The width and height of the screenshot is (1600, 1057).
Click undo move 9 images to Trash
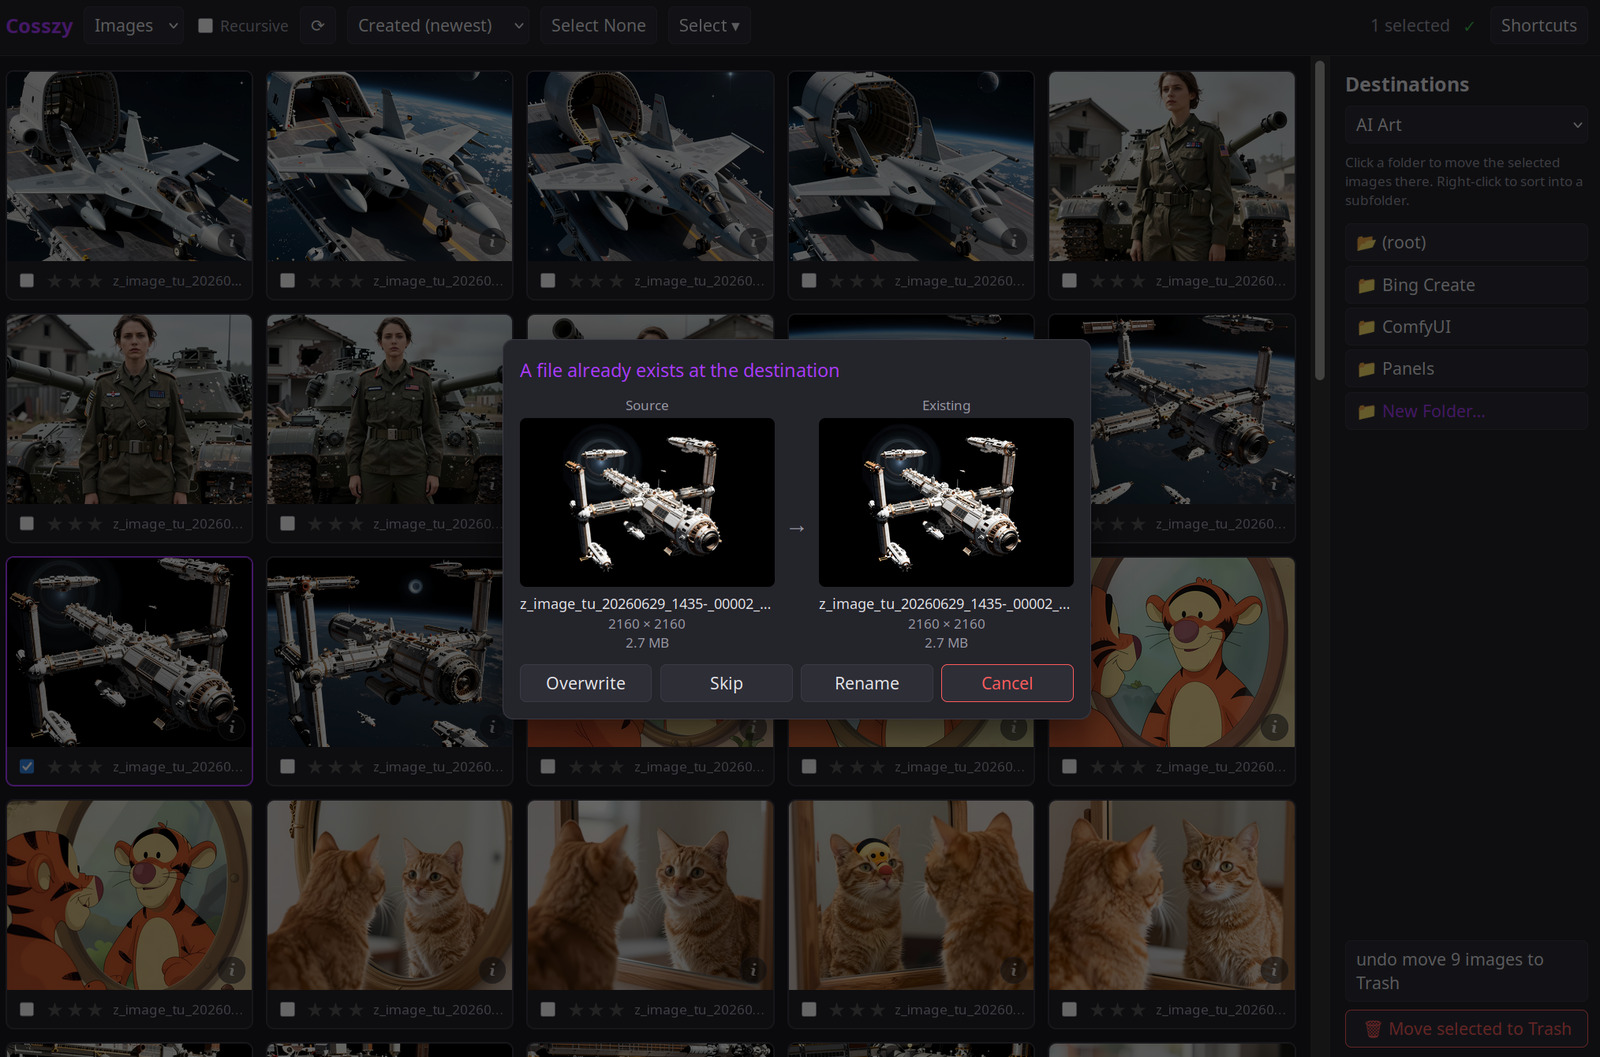tap(1467, 971)
